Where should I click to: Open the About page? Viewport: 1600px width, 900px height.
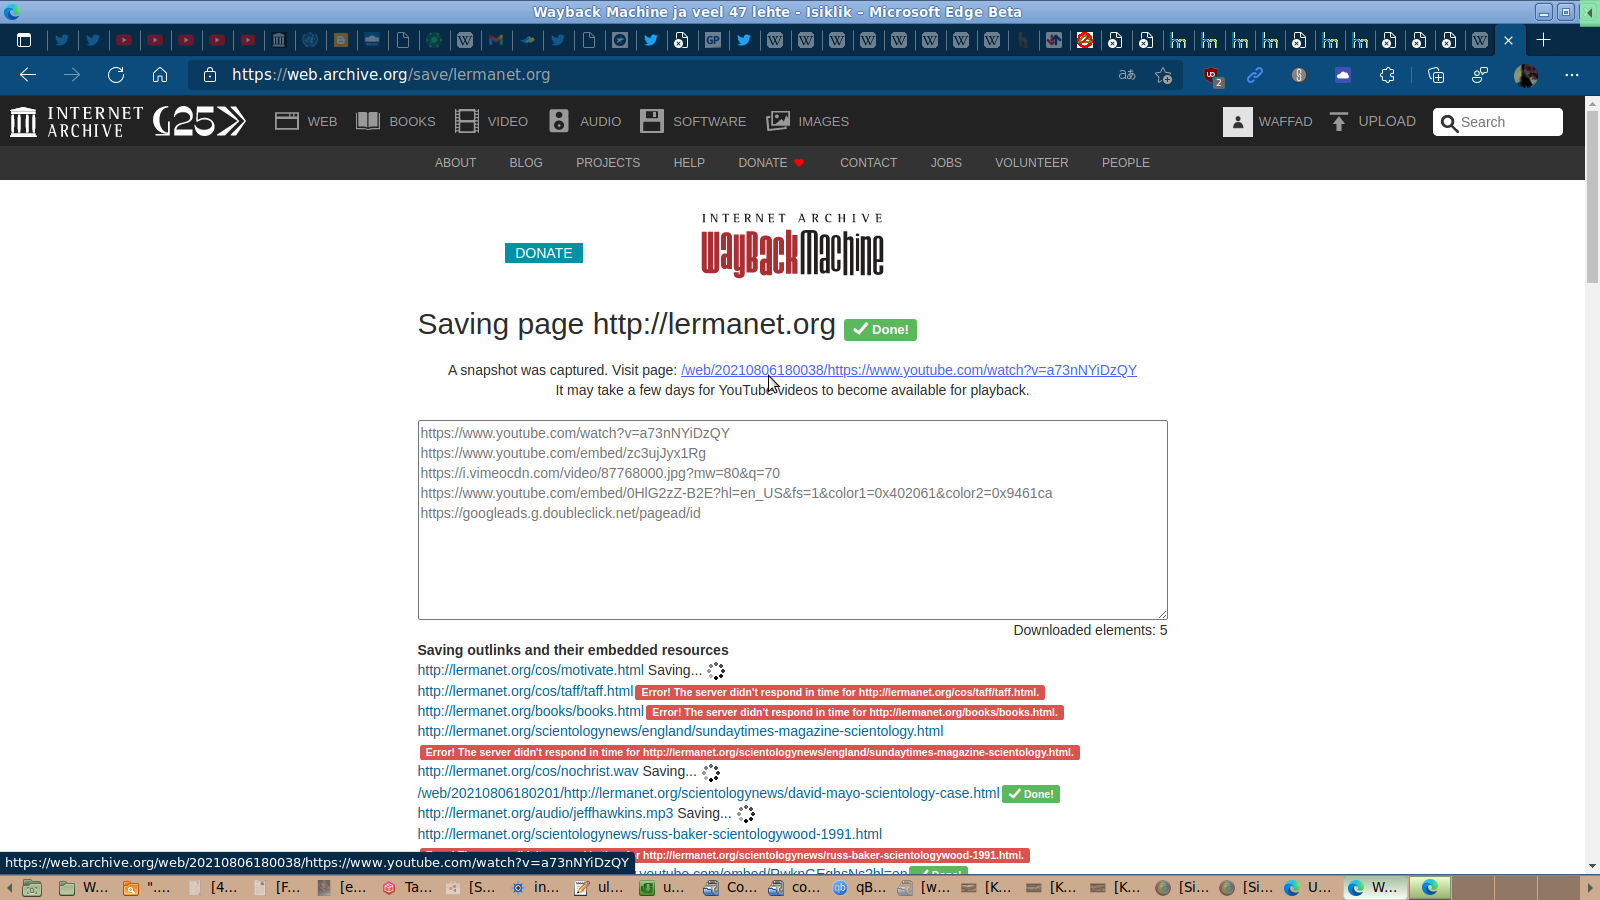pyautogui.click(x=455, y=163)
